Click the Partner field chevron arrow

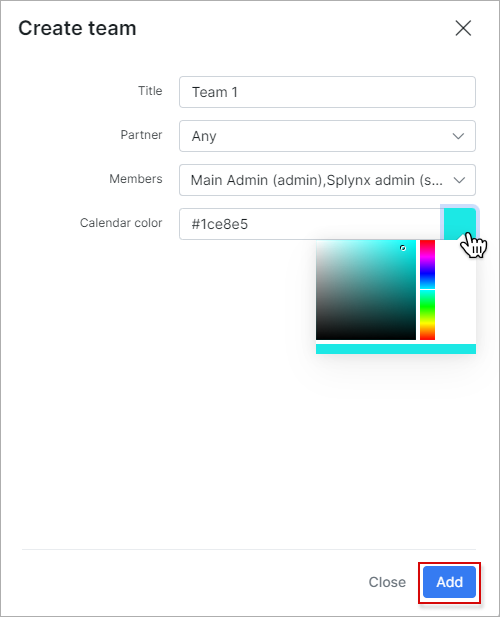458,136
